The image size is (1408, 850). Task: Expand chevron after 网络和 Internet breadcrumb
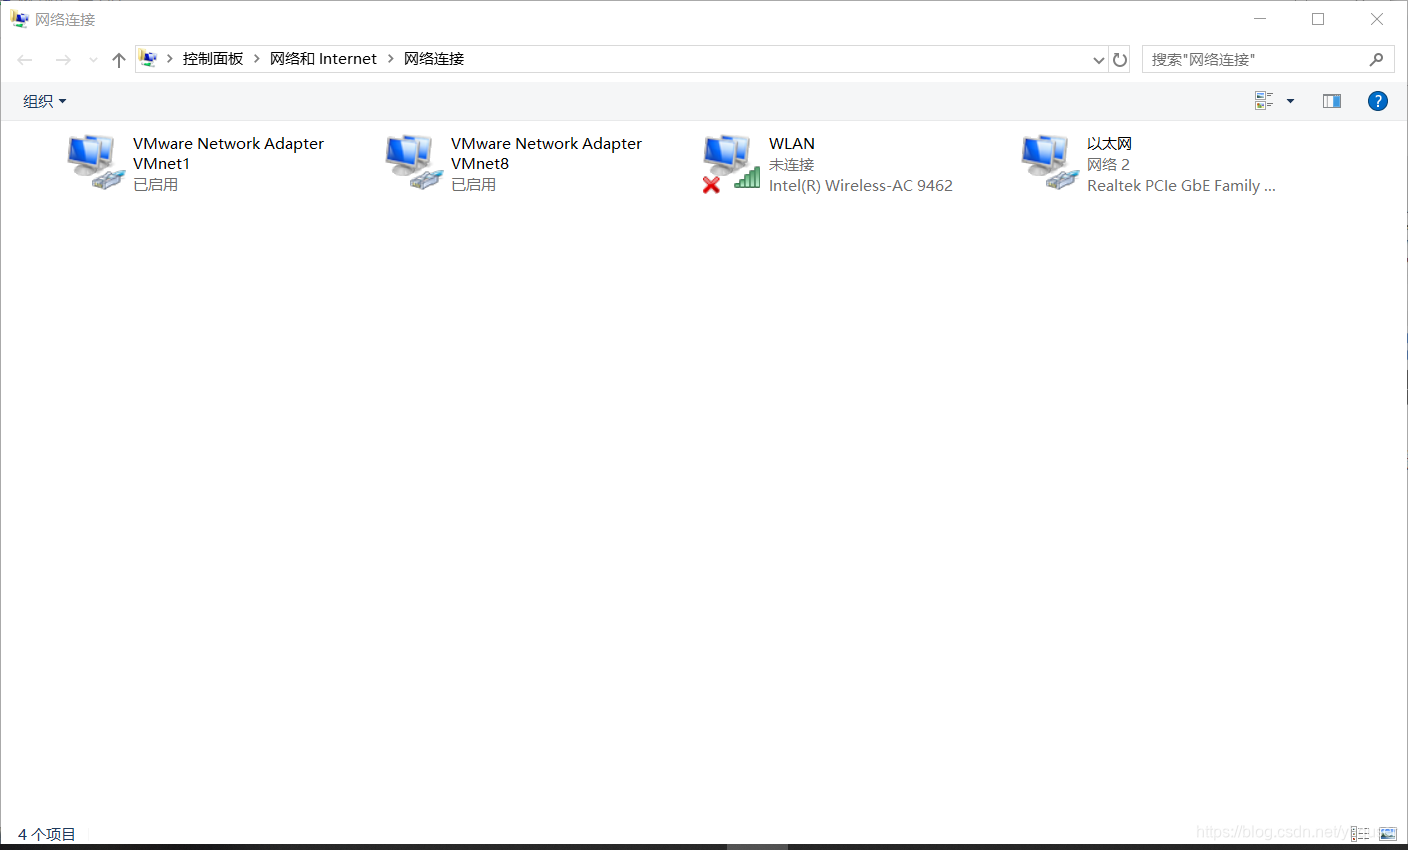pos(391,59)
